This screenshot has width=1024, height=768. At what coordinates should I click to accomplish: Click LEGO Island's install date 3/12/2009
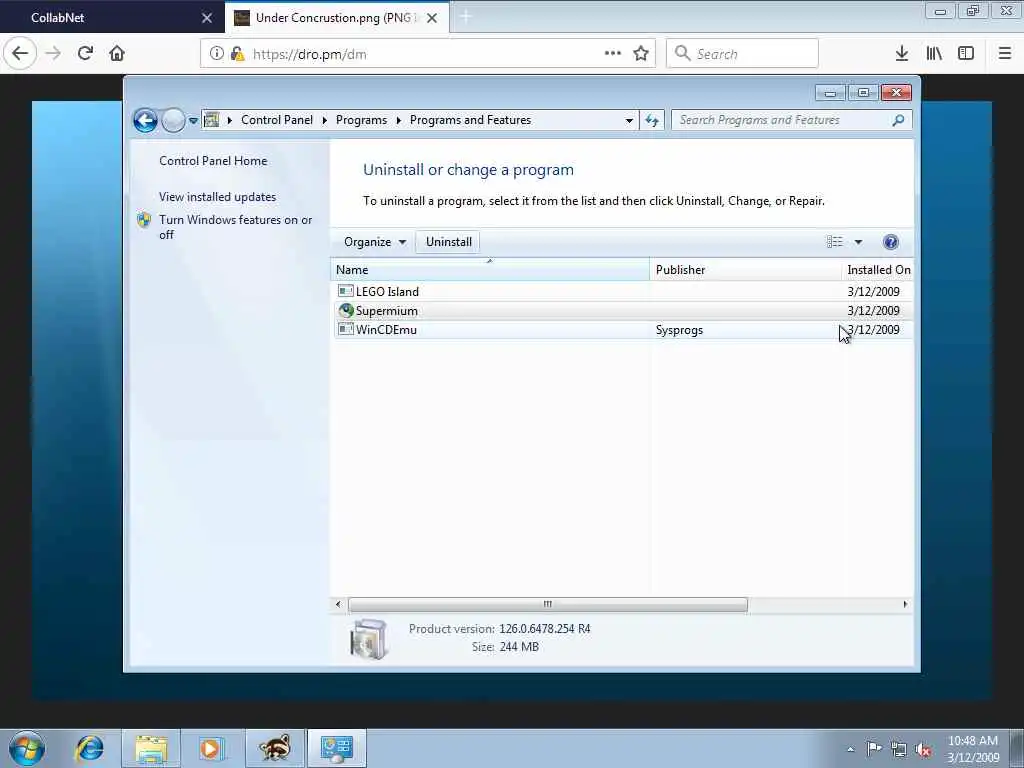tap(873, 291)
